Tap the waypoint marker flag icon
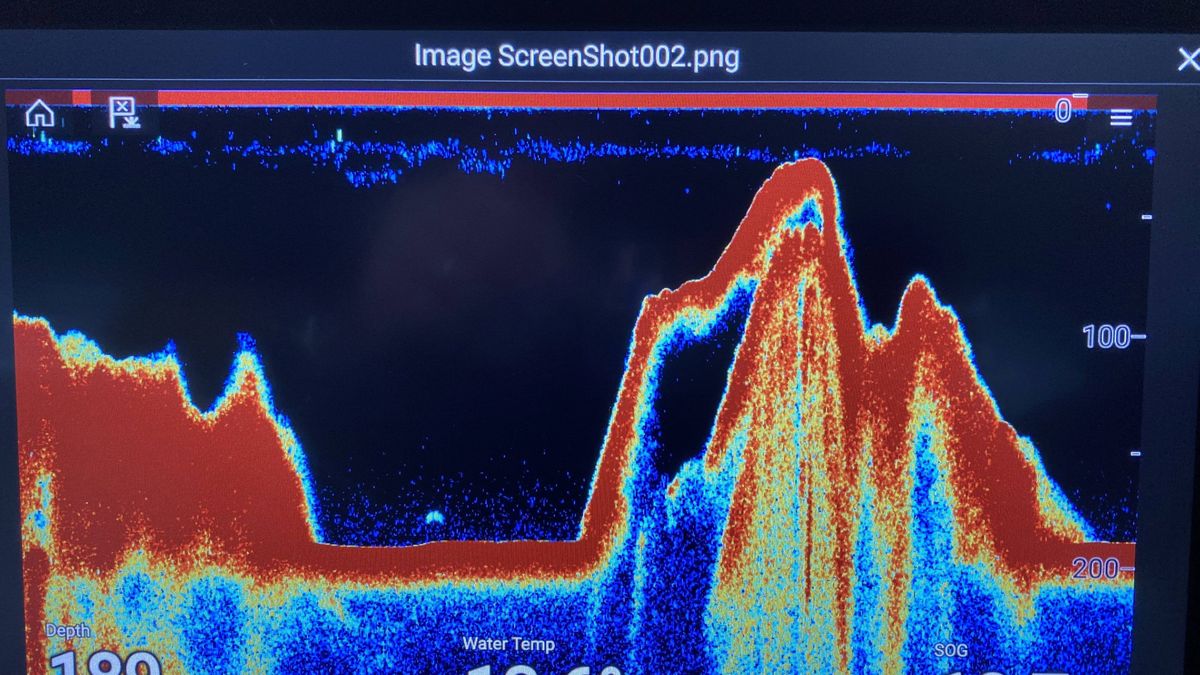Screen dimensions: 1200x675 click(123, 113)
